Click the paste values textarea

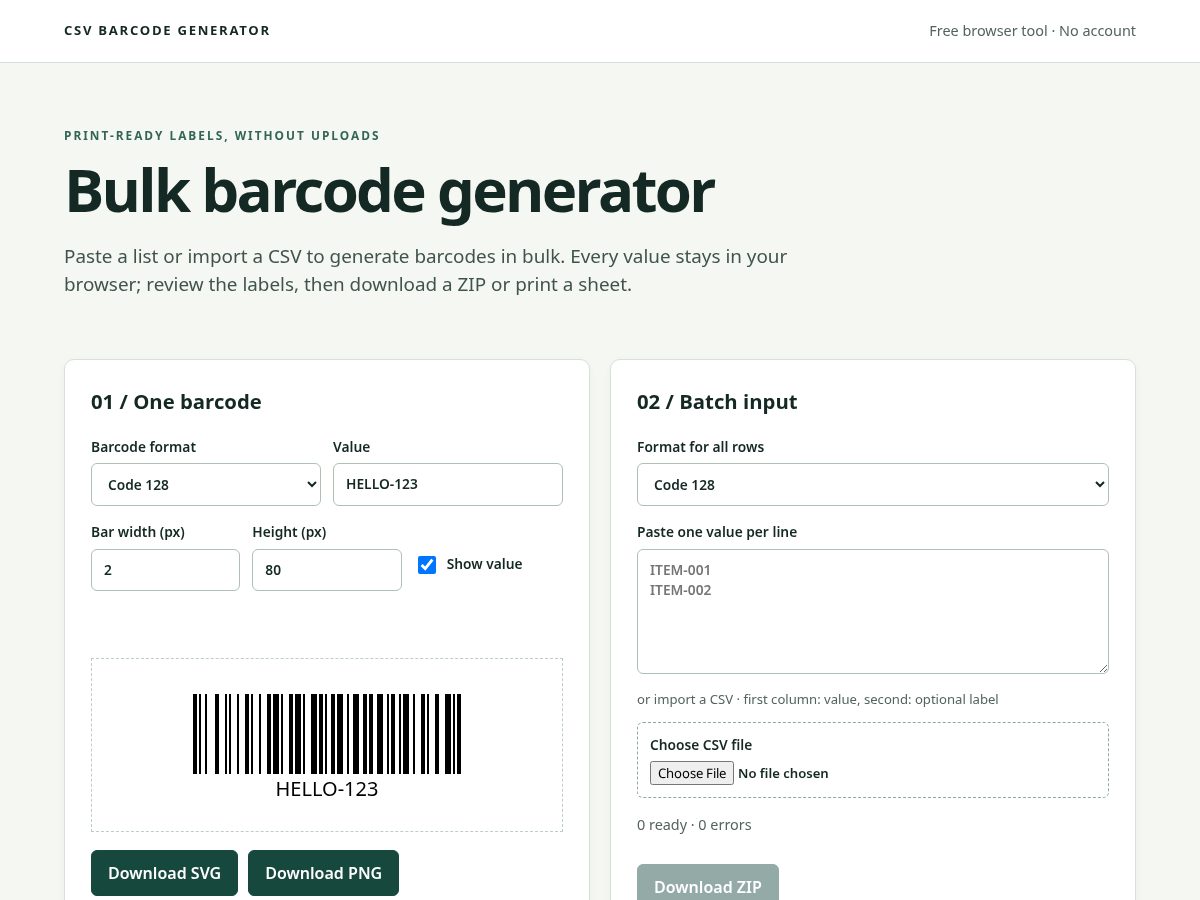(x=873, y=611)
